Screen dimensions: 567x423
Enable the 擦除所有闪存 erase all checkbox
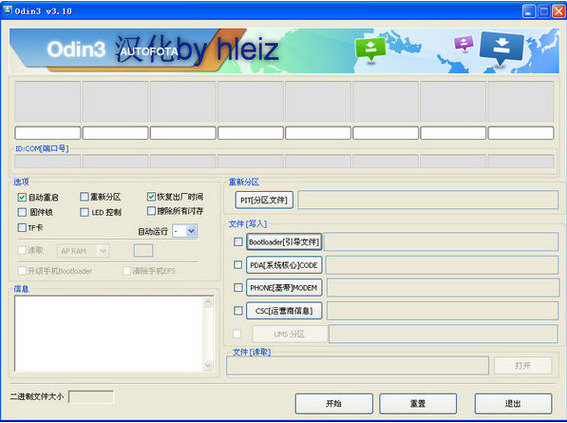(152, 211)
